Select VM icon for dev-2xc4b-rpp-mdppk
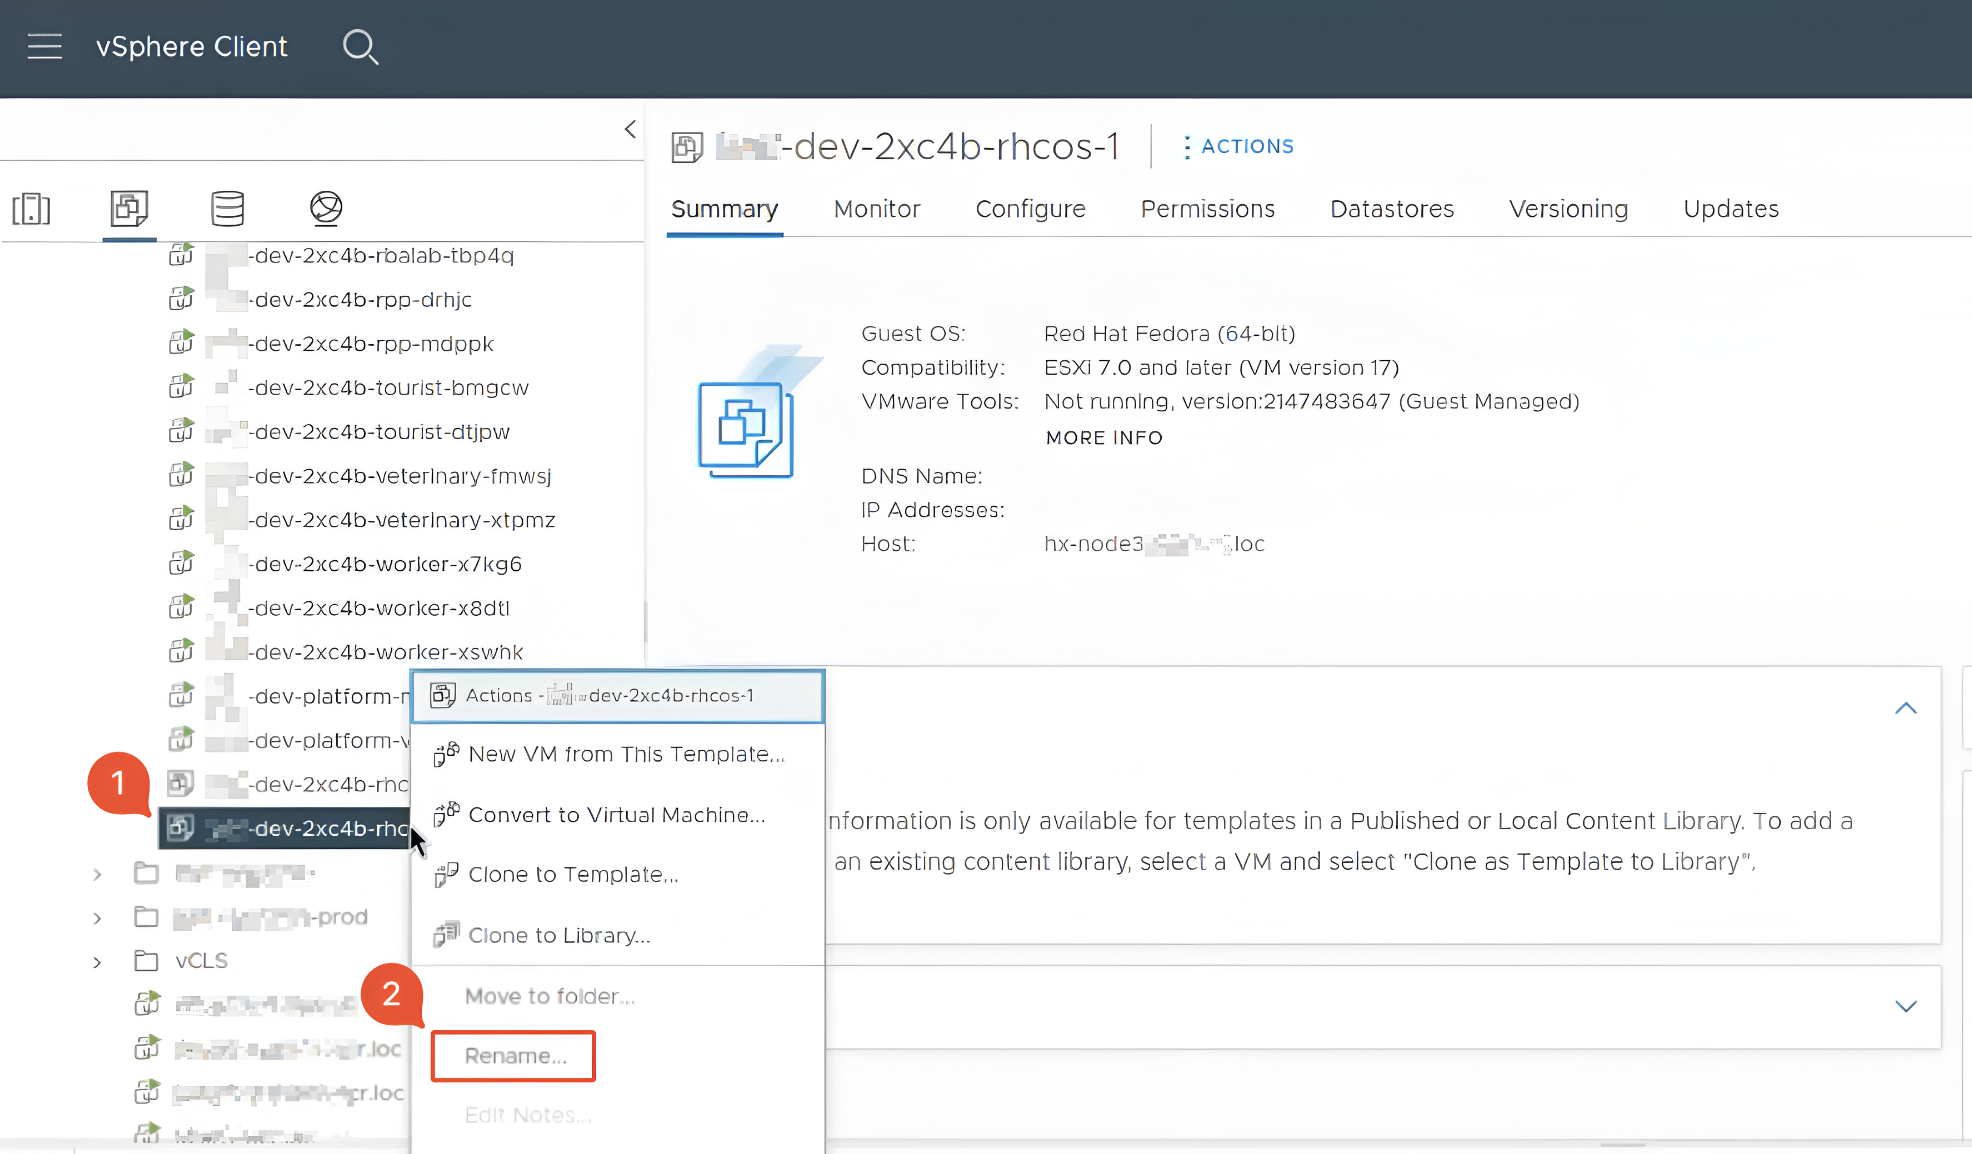The image size is (1972, 1154). pos(181,343)
